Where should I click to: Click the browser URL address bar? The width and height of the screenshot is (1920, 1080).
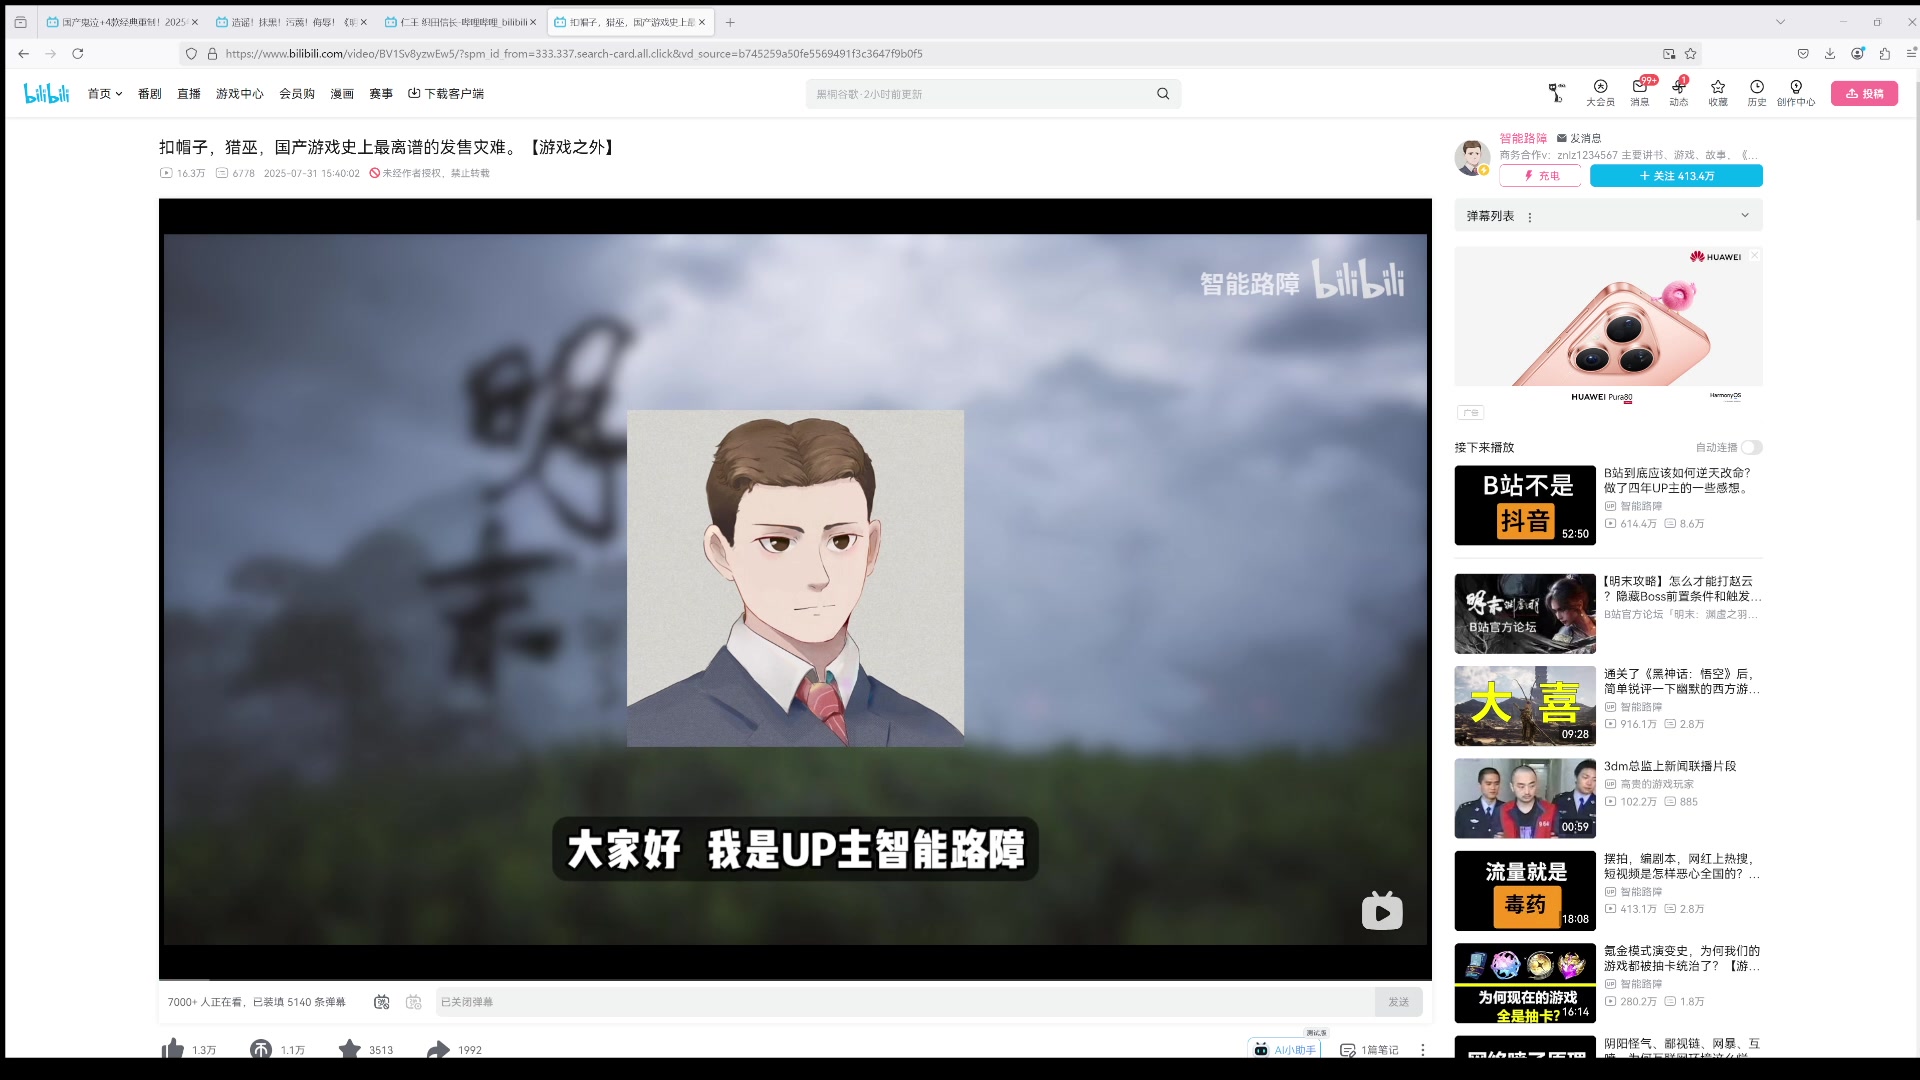point(940,54)
